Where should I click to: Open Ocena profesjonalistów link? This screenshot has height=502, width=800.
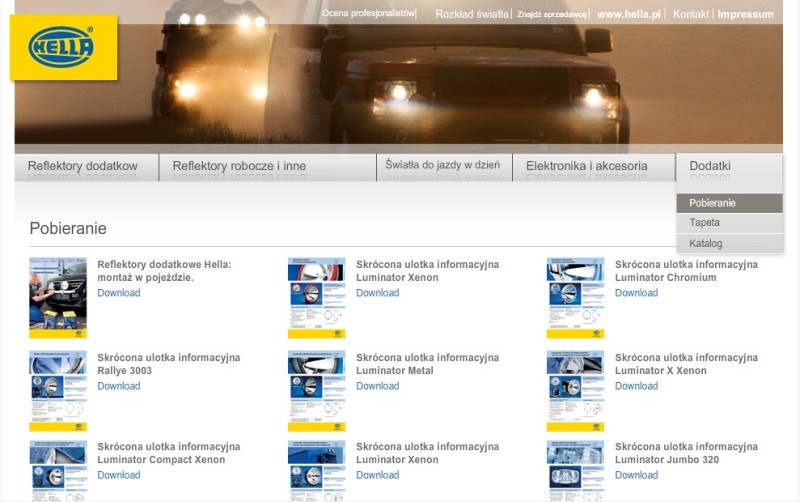368,13
